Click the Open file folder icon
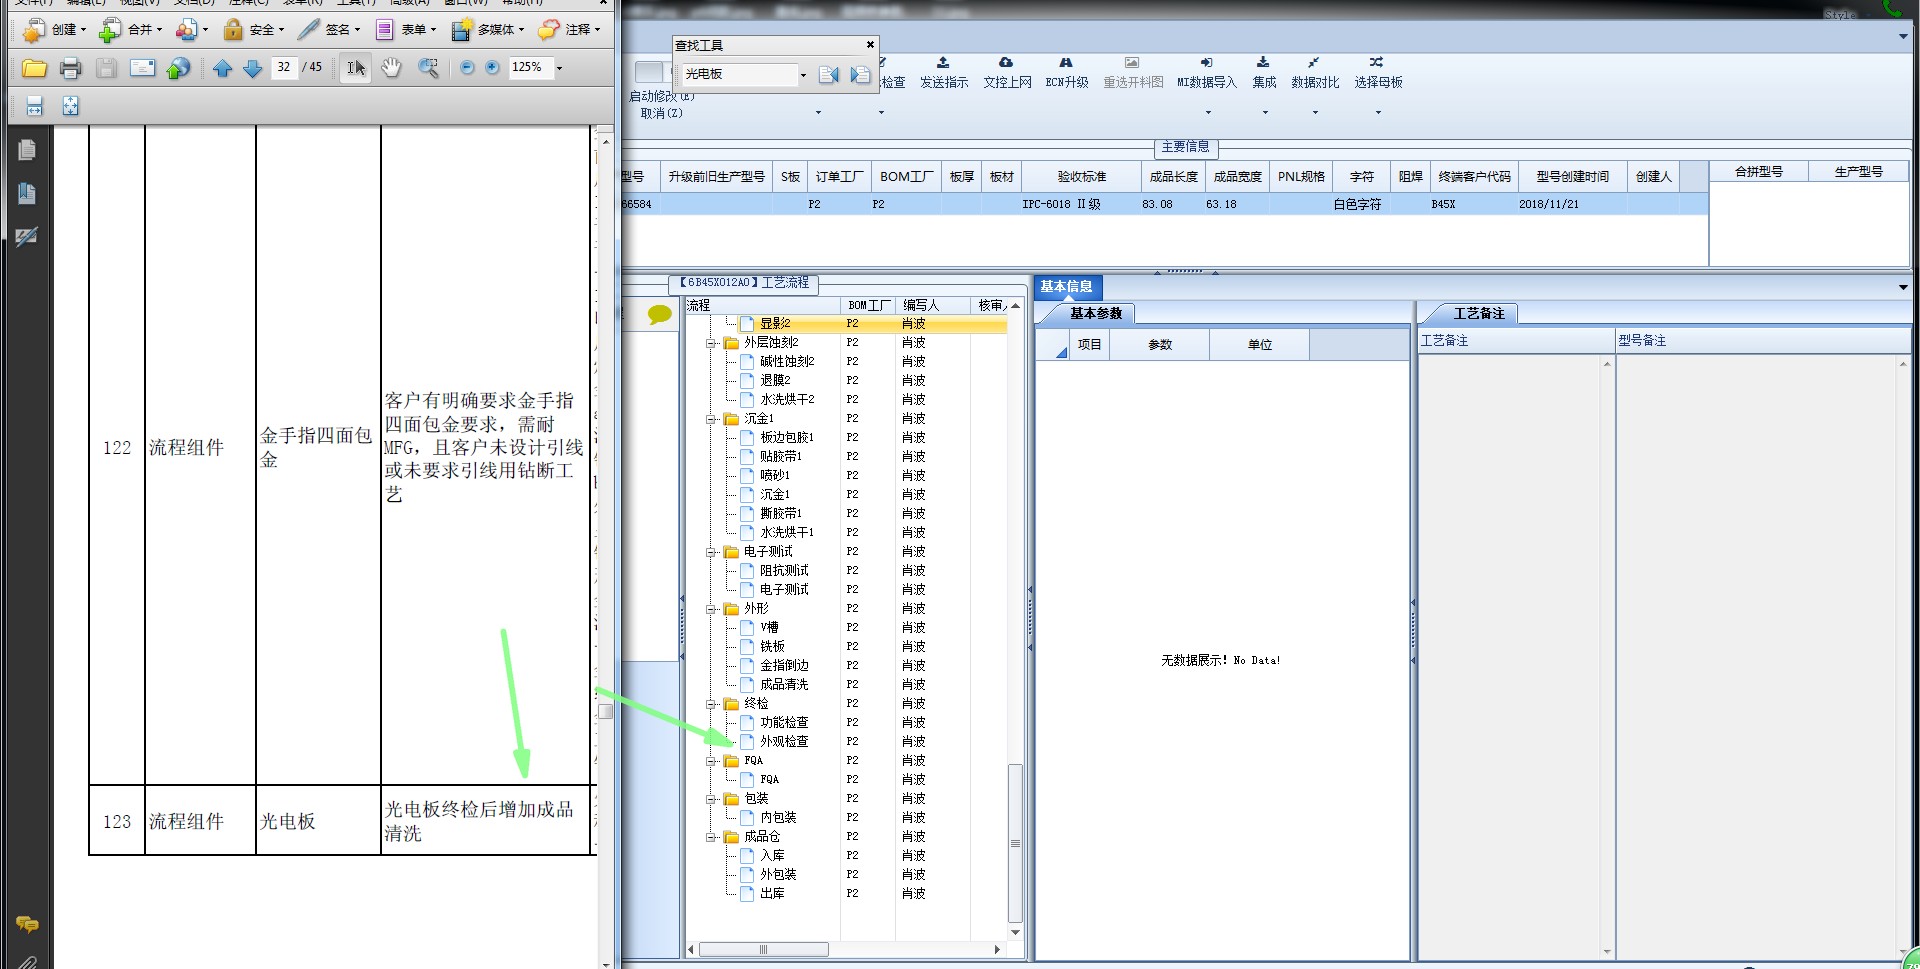1920x969 pixels. [x=35, y=68]
